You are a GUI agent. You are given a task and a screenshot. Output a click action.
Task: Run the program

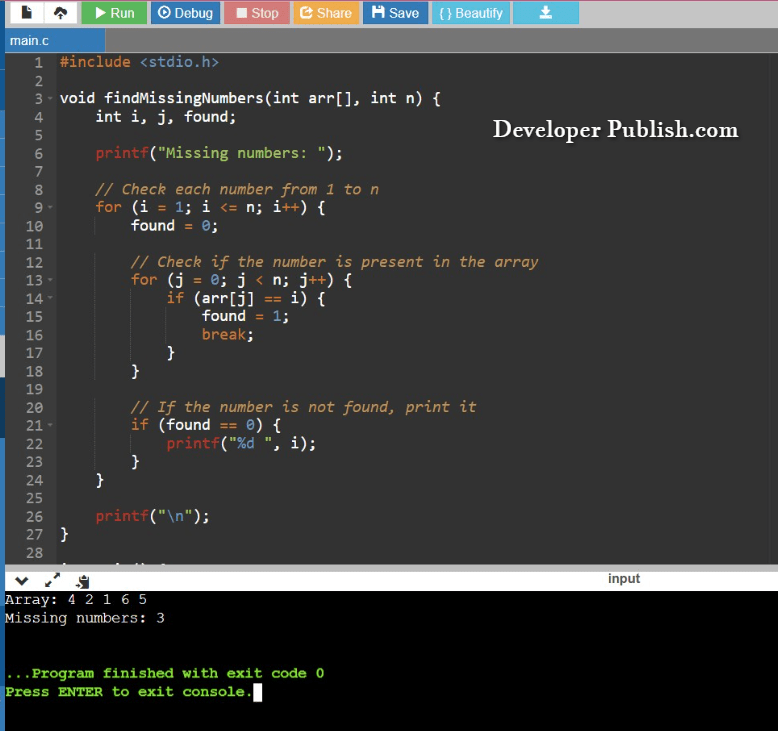[114, 13]
